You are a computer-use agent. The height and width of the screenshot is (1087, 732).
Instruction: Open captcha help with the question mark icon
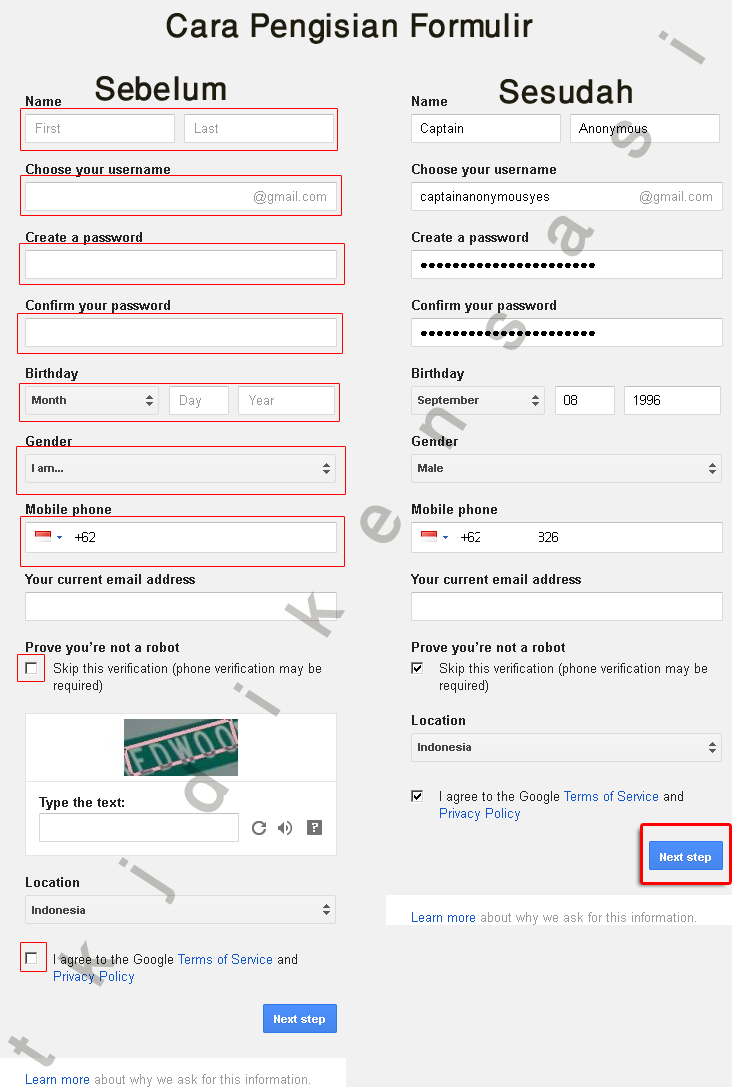click(314, 828)
